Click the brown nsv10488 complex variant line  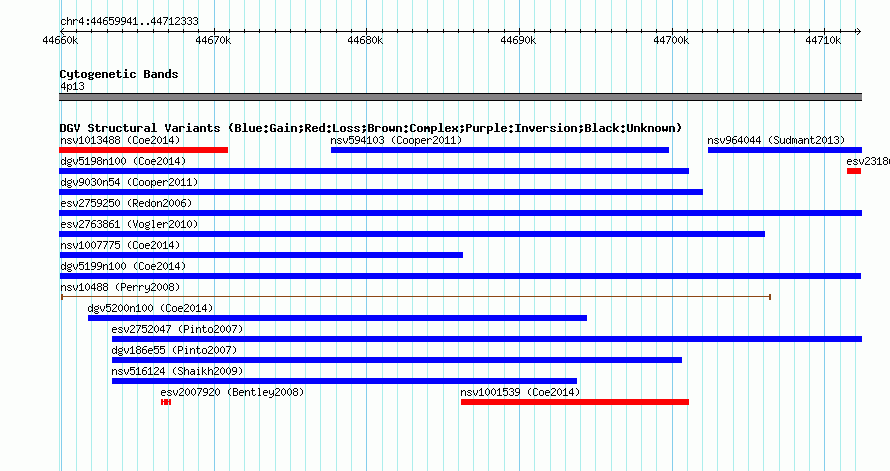tap(416, 297)
